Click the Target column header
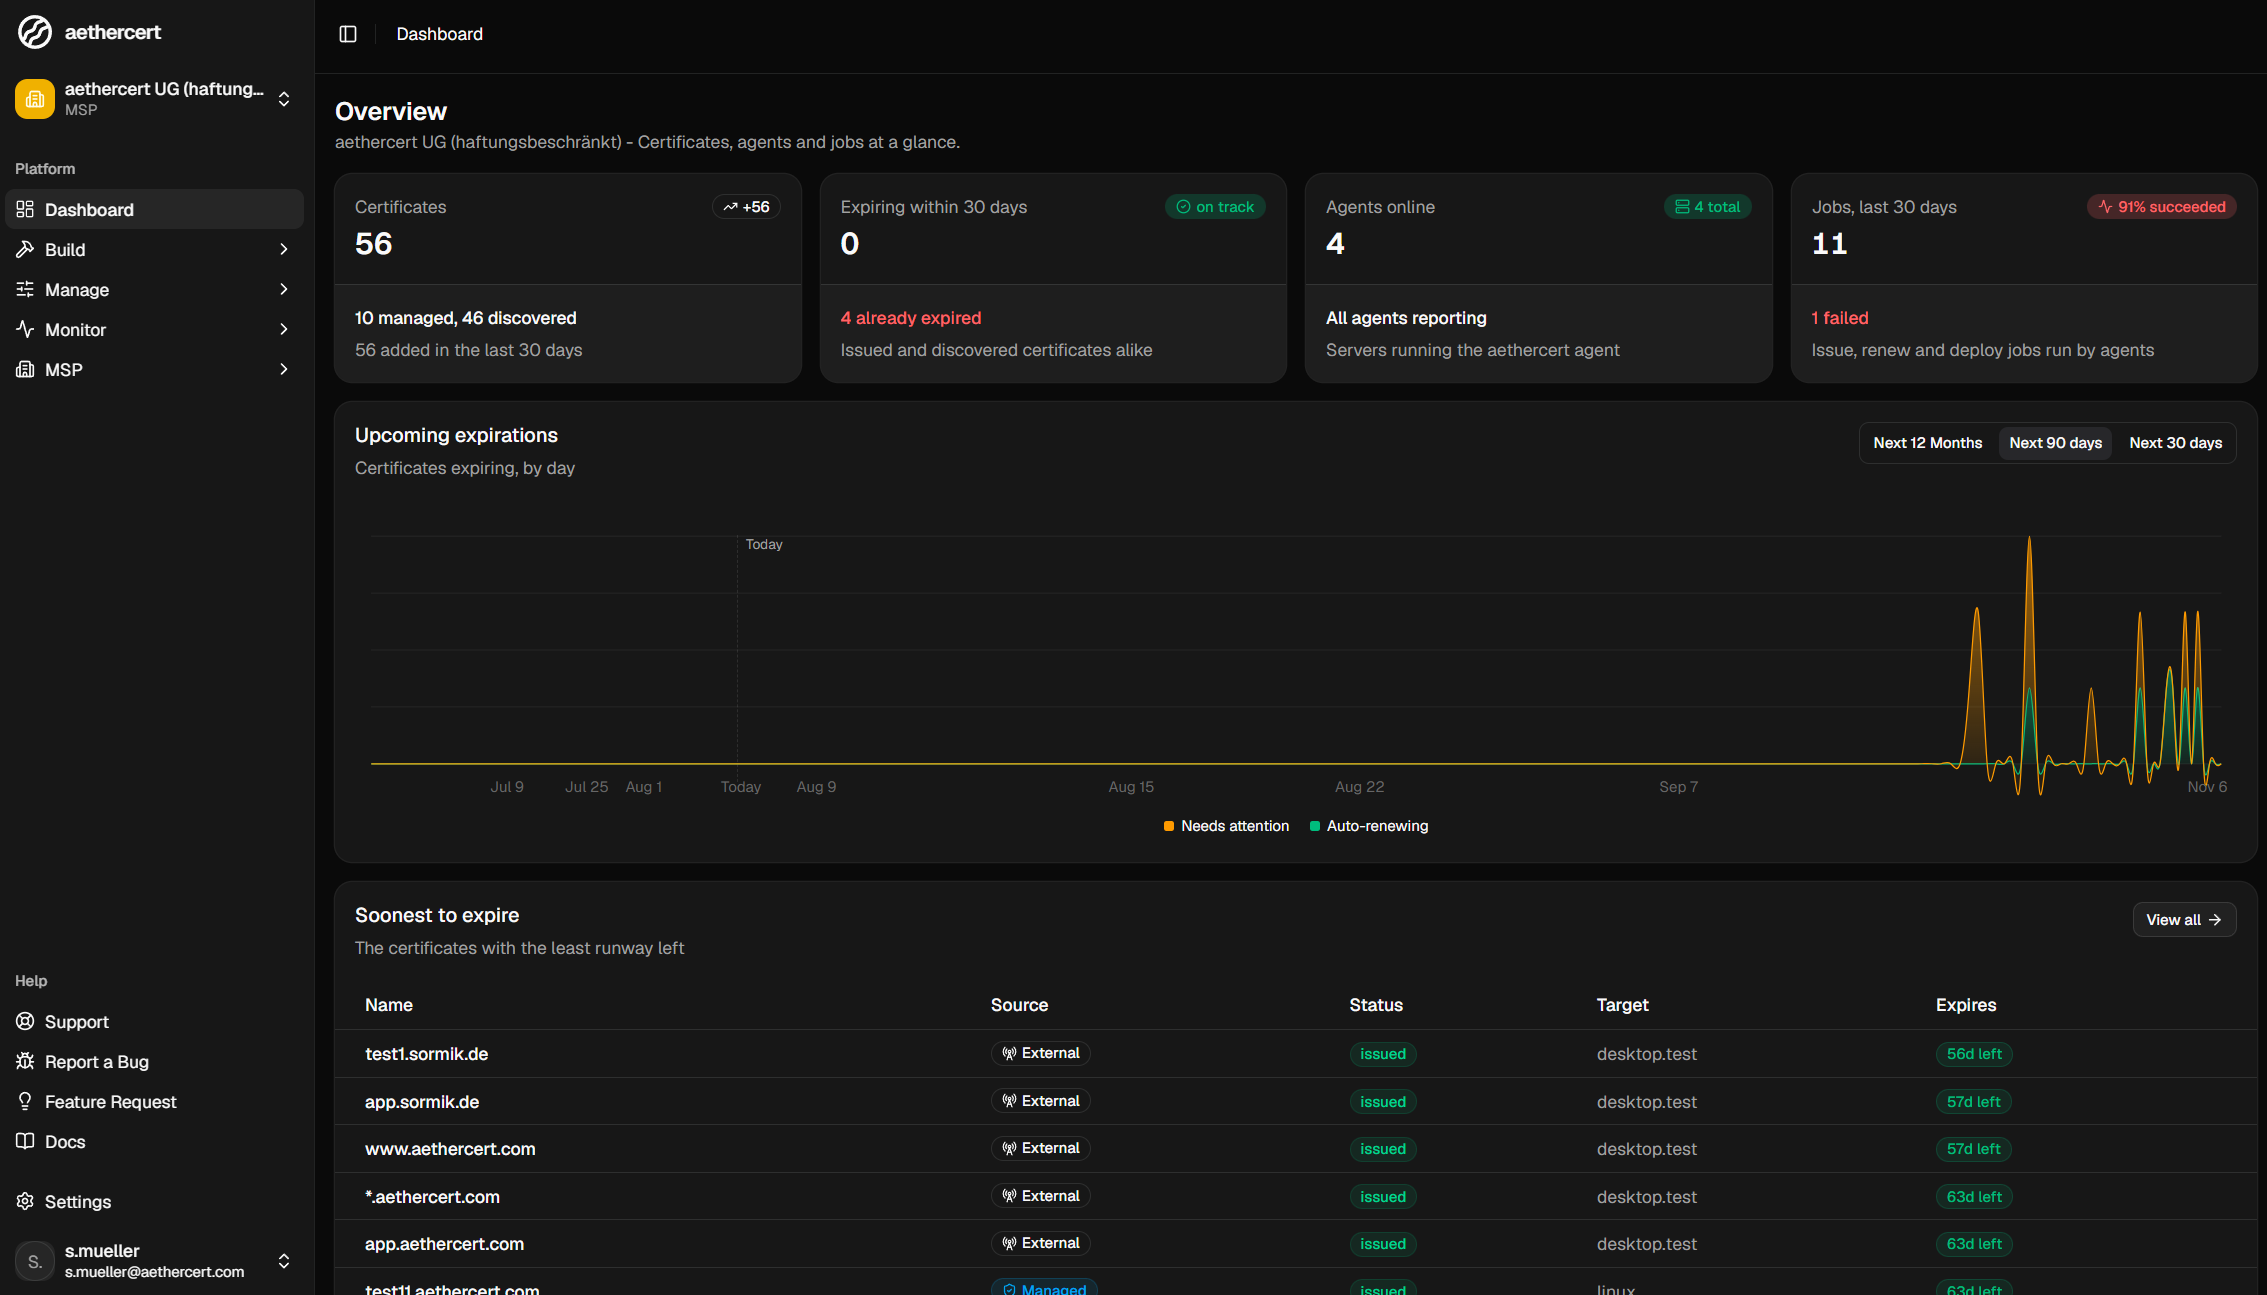The width and height of the screenshot is (2267, 1295). (x=1622, y=1005)
